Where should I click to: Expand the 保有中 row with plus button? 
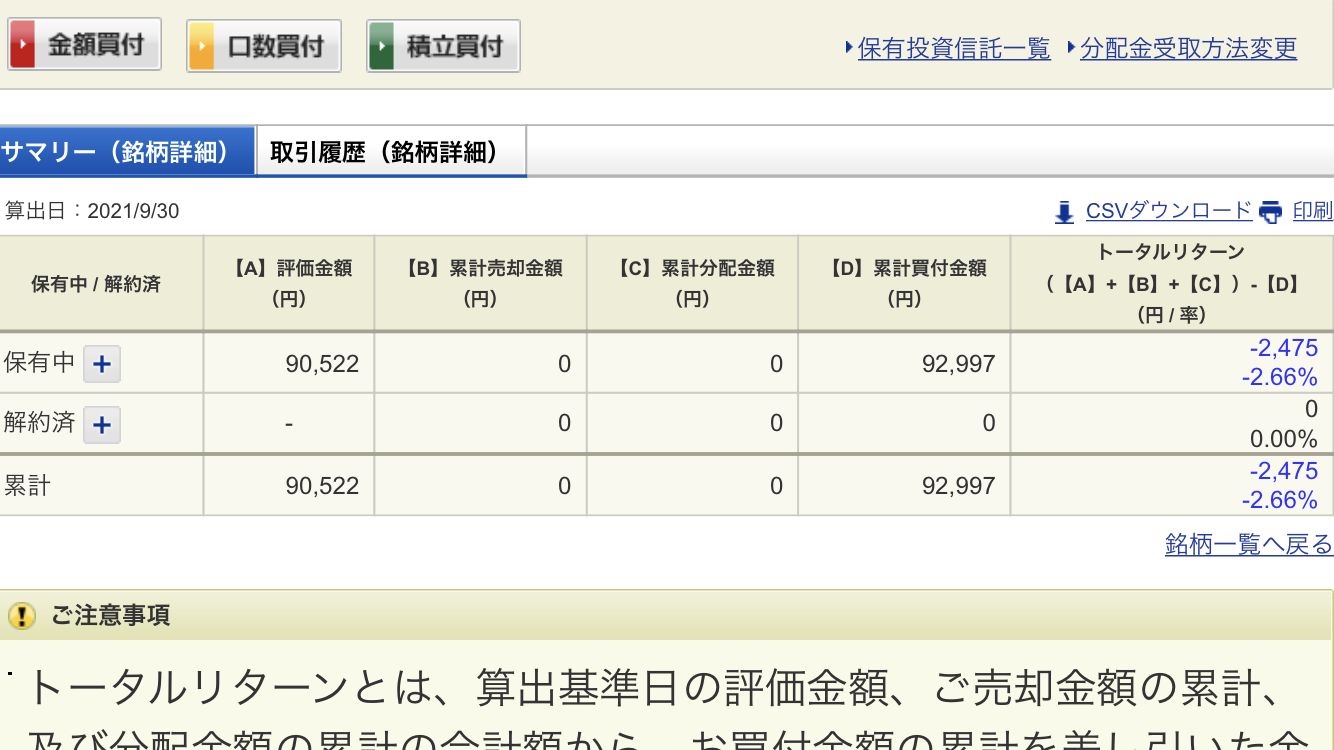coord(101,364)
